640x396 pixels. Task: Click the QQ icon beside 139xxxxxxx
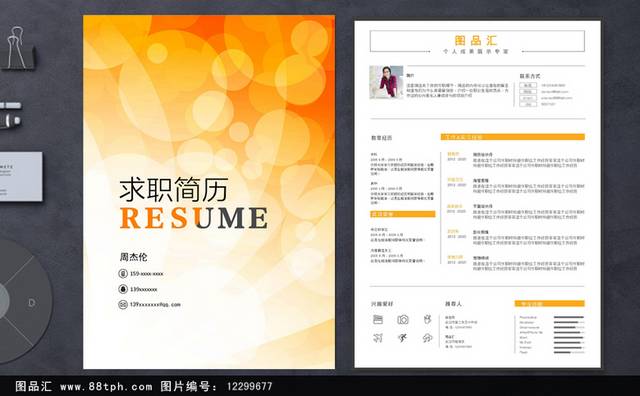click(123, 289)
